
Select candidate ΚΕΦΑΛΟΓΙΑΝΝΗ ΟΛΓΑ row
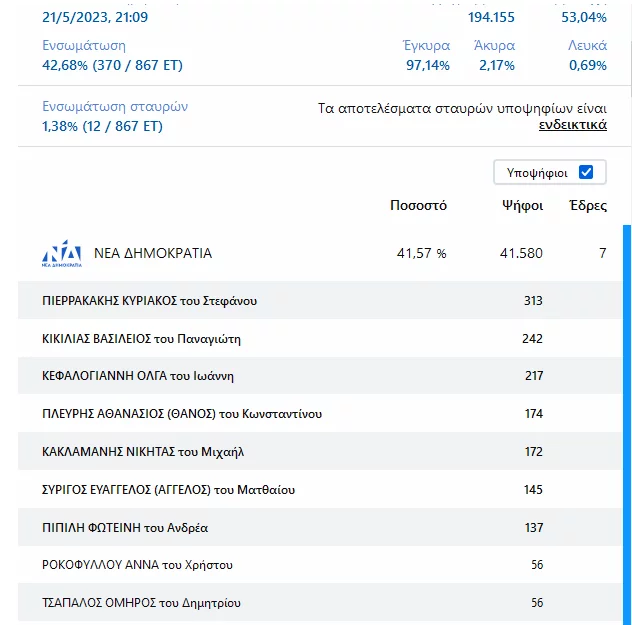[138, 376]
